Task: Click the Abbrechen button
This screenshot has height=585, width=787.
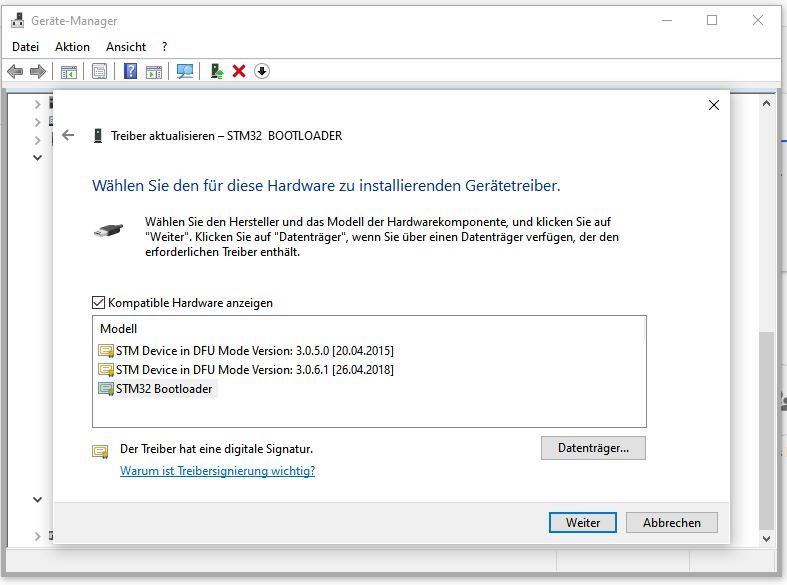Action: [x=672, y=523]
